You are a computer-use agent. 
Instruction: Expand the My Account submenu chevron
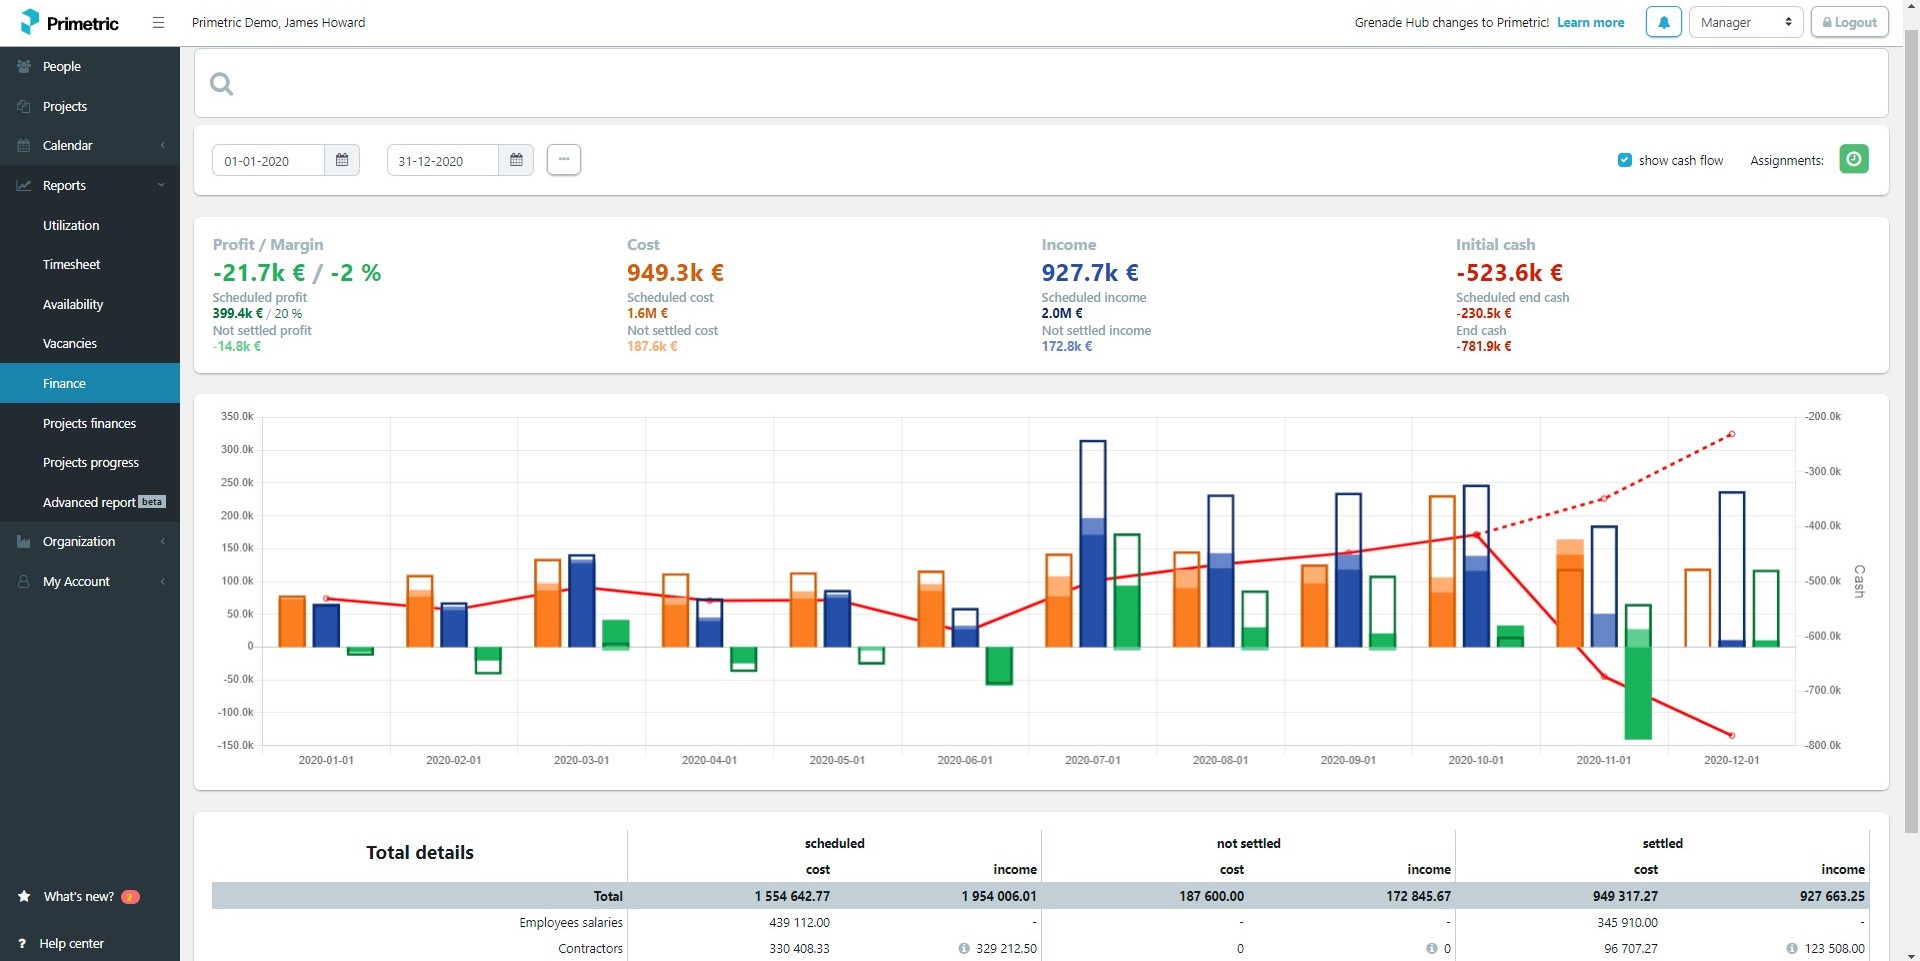(x=162, y=581)
